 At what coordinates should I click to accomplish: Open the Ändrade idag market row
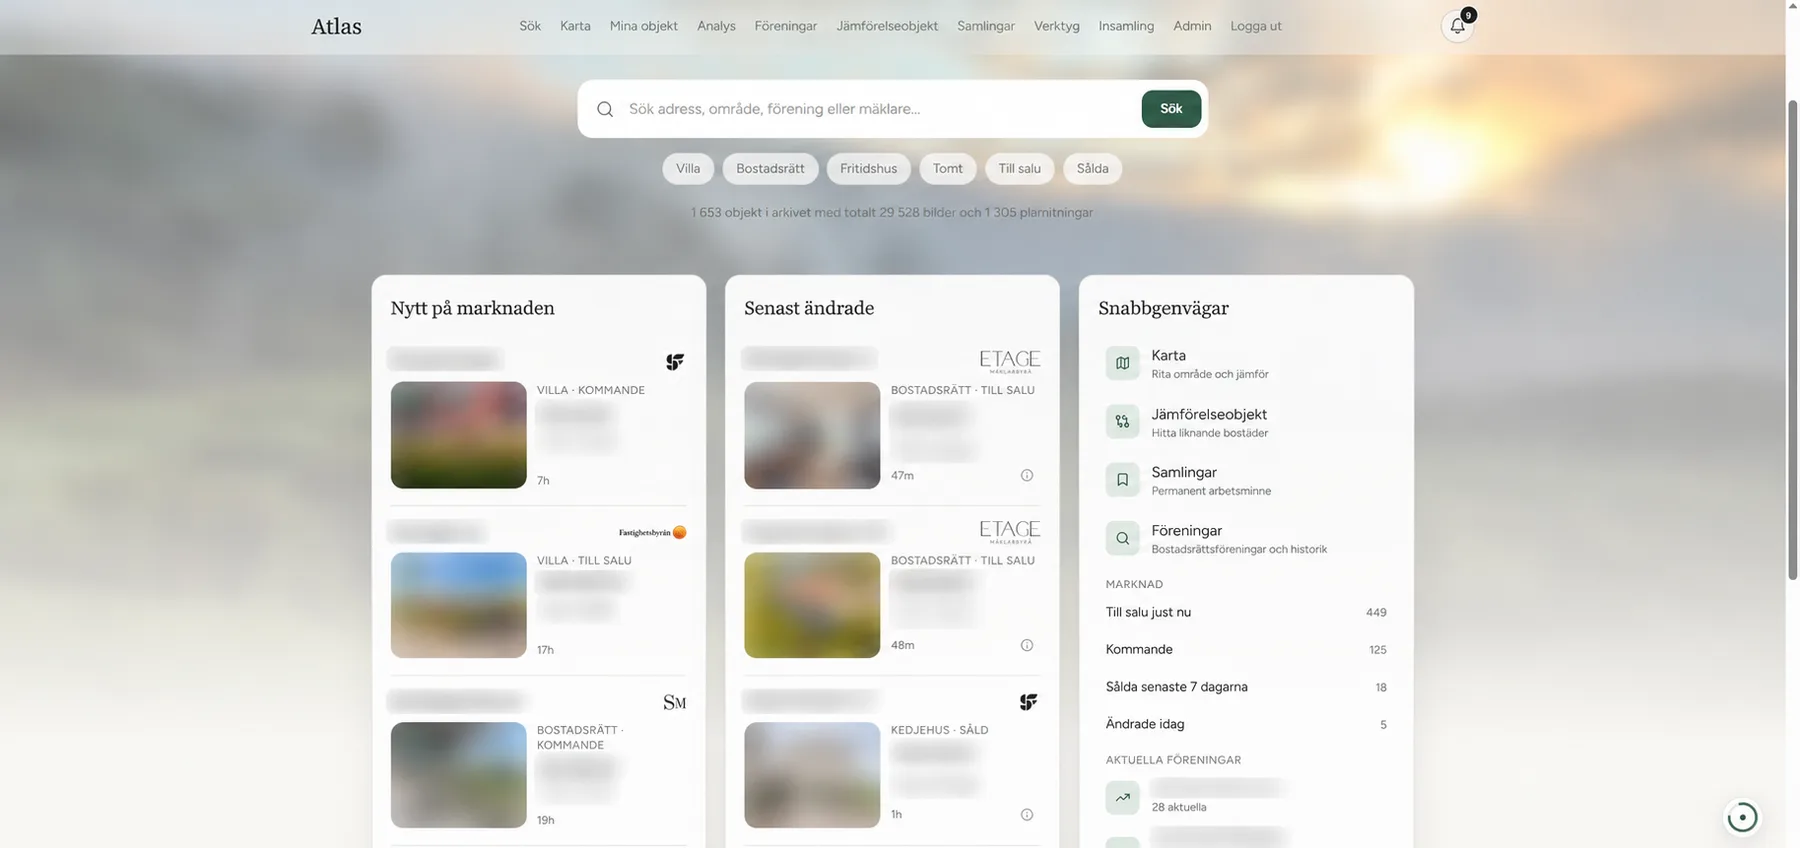pyautogui.click(x=1246, y=724)
